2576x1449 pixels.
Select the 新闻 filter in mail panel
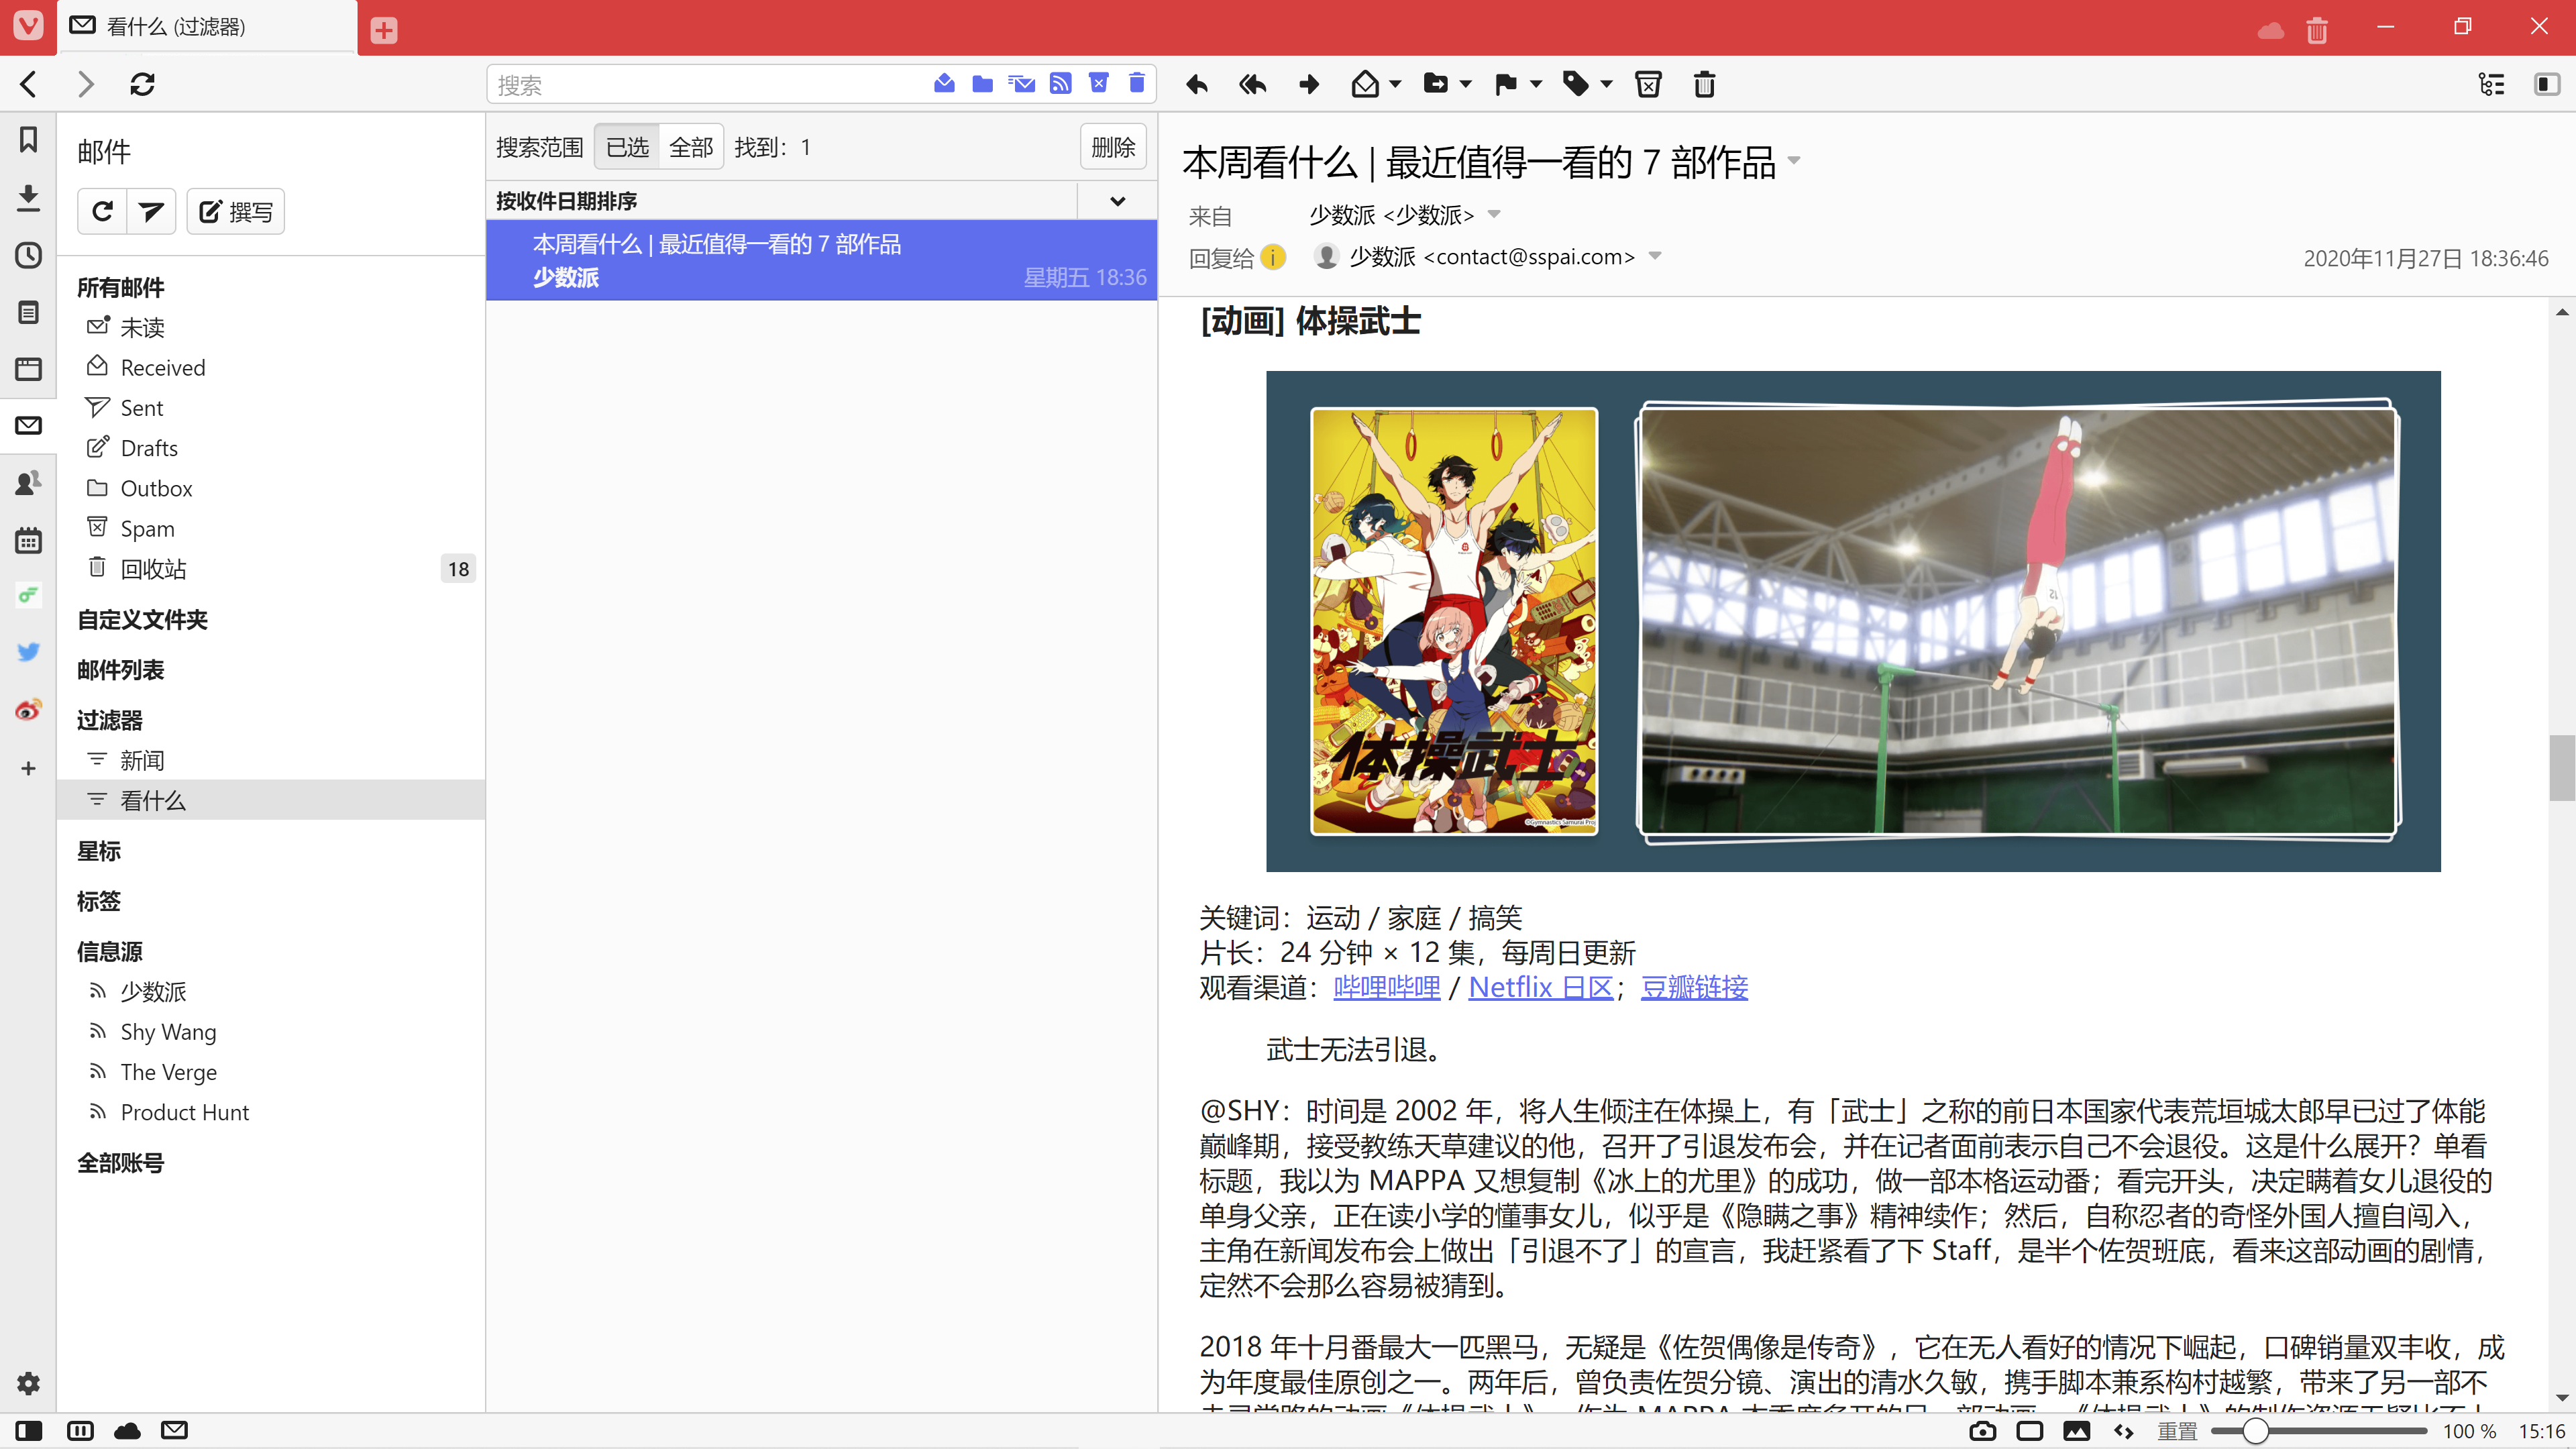click(142, 761)
